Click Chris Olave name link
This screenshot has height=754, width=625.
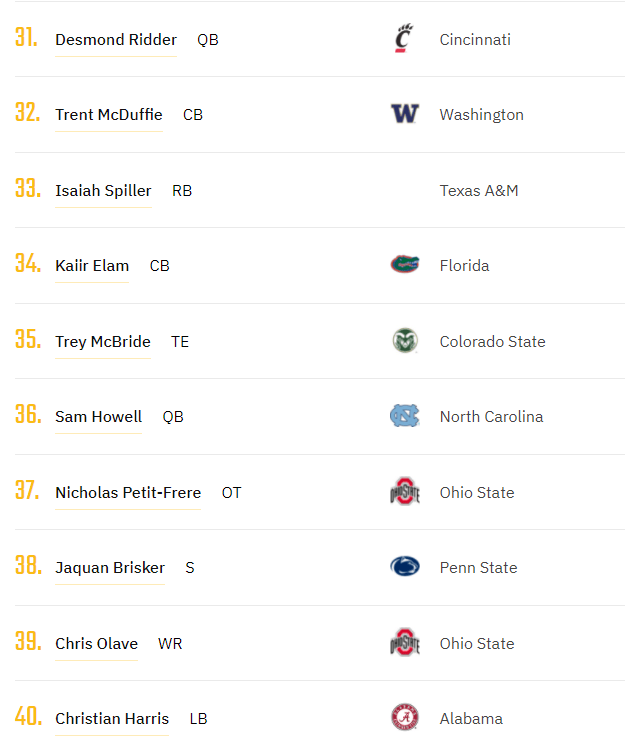96,644
